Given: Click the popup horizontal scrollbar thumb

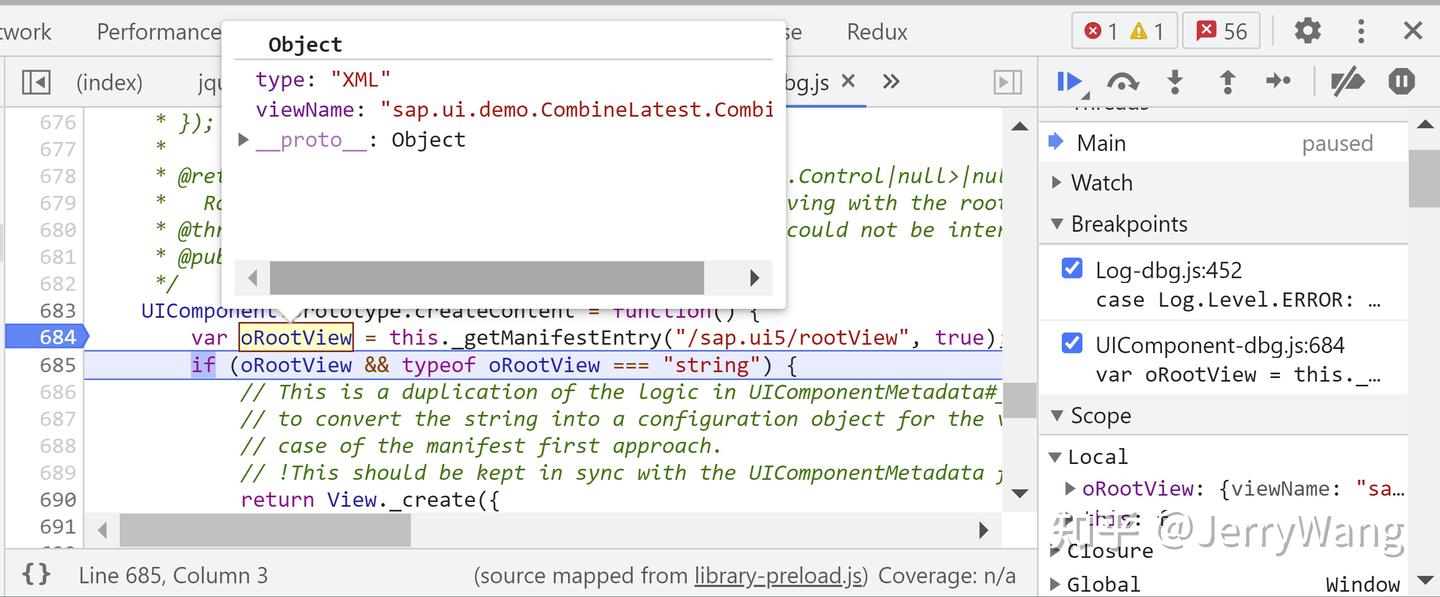Looking at the screenshot, I should click(x=487, y=278).
